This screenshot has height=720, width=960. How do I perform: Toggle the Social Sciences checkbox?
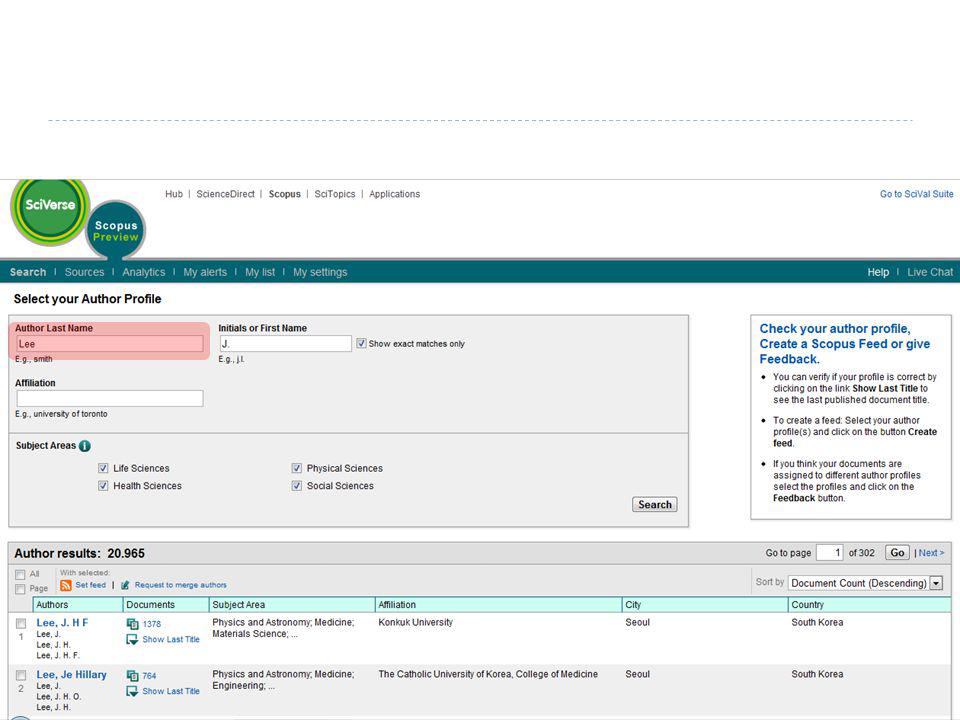[x=296, y=486]
